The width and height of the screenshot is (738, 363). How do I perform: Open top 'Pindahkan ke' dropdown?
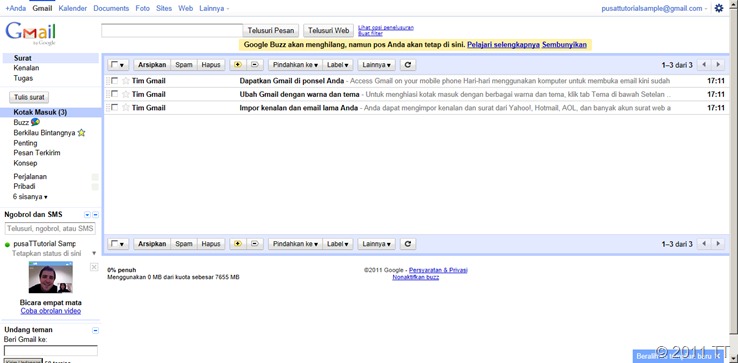pos(296,65)
